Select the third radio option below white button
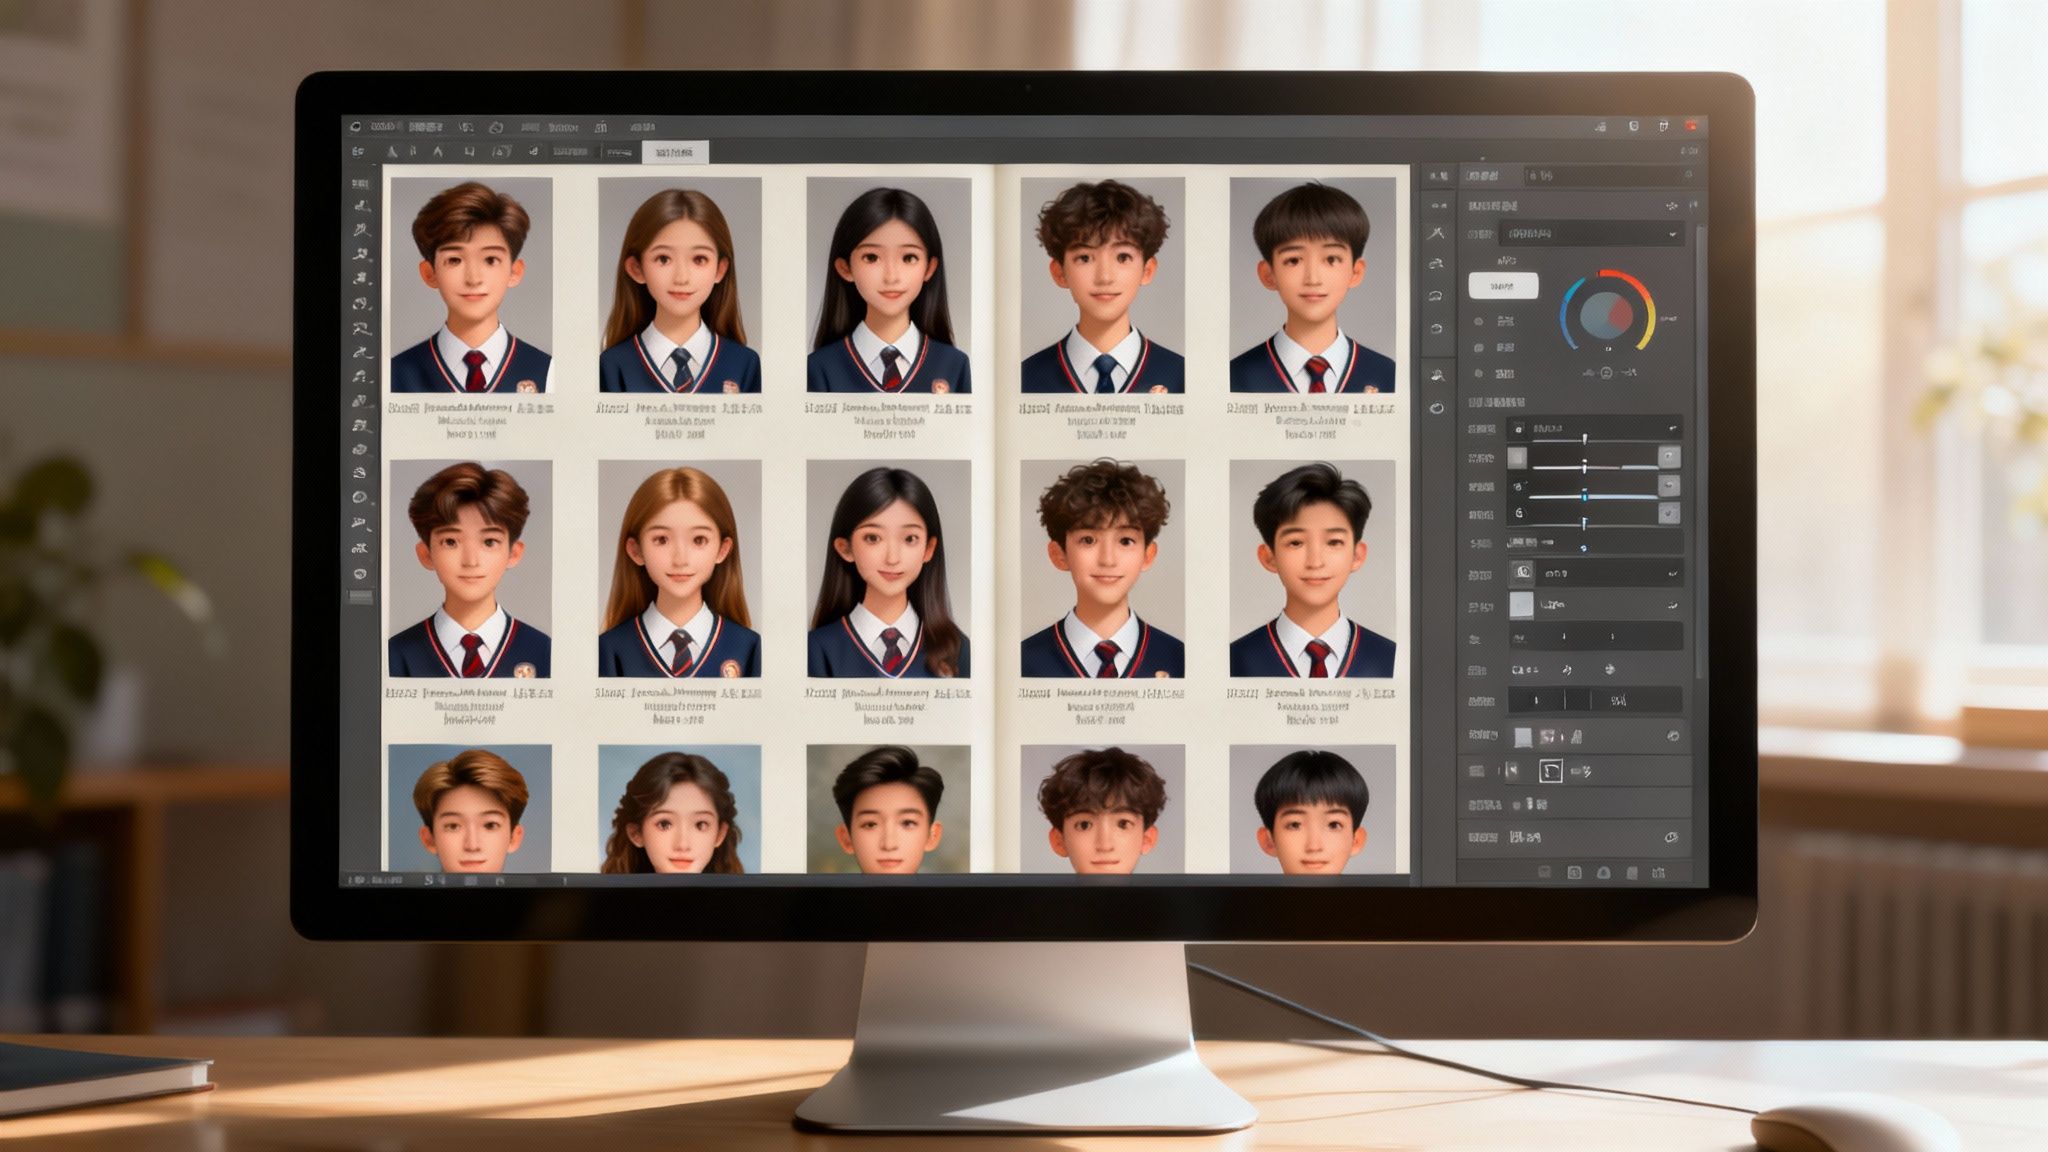Screen dimensions: 2048x1152 point(1479,373)
